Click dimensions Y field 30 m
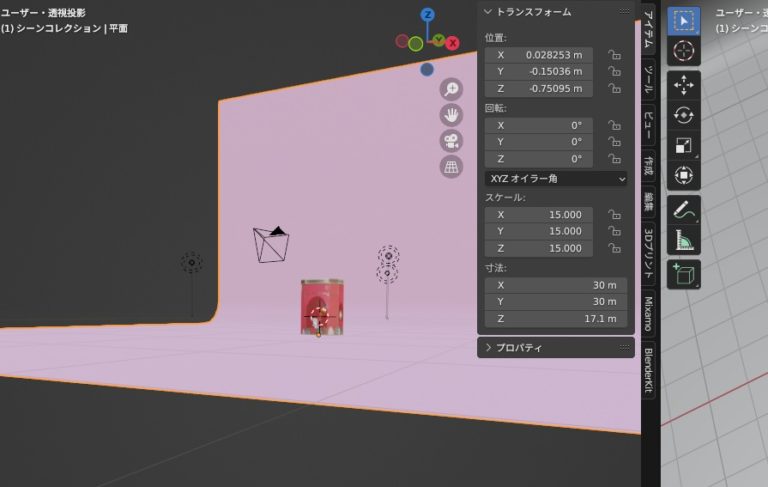The height and width of the screenshot is (487, 768). coord(556,302)
